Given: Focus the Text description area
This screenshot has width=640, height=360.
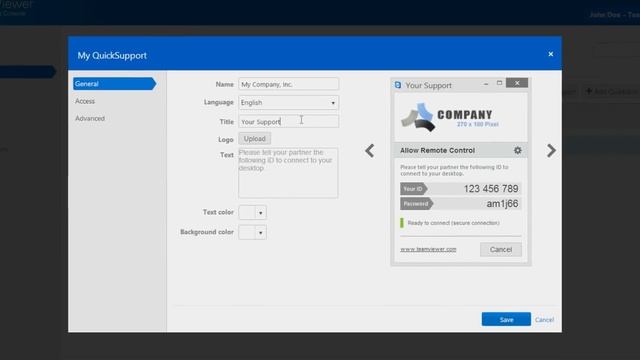Looking at the screenshot, I should click(288, 173).
